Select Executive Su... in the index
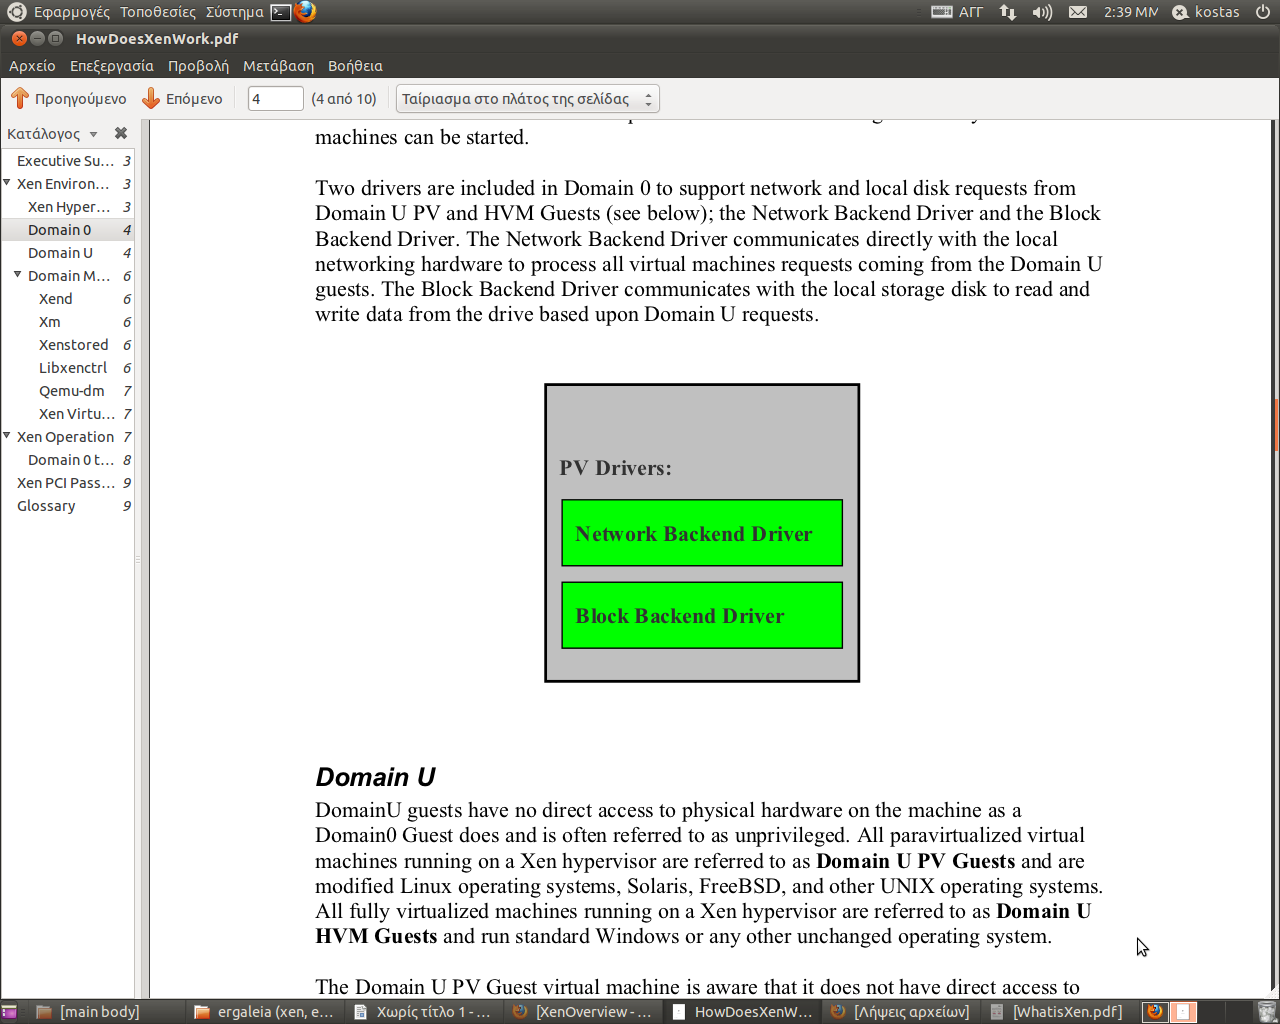 click(x=67, y=161)
